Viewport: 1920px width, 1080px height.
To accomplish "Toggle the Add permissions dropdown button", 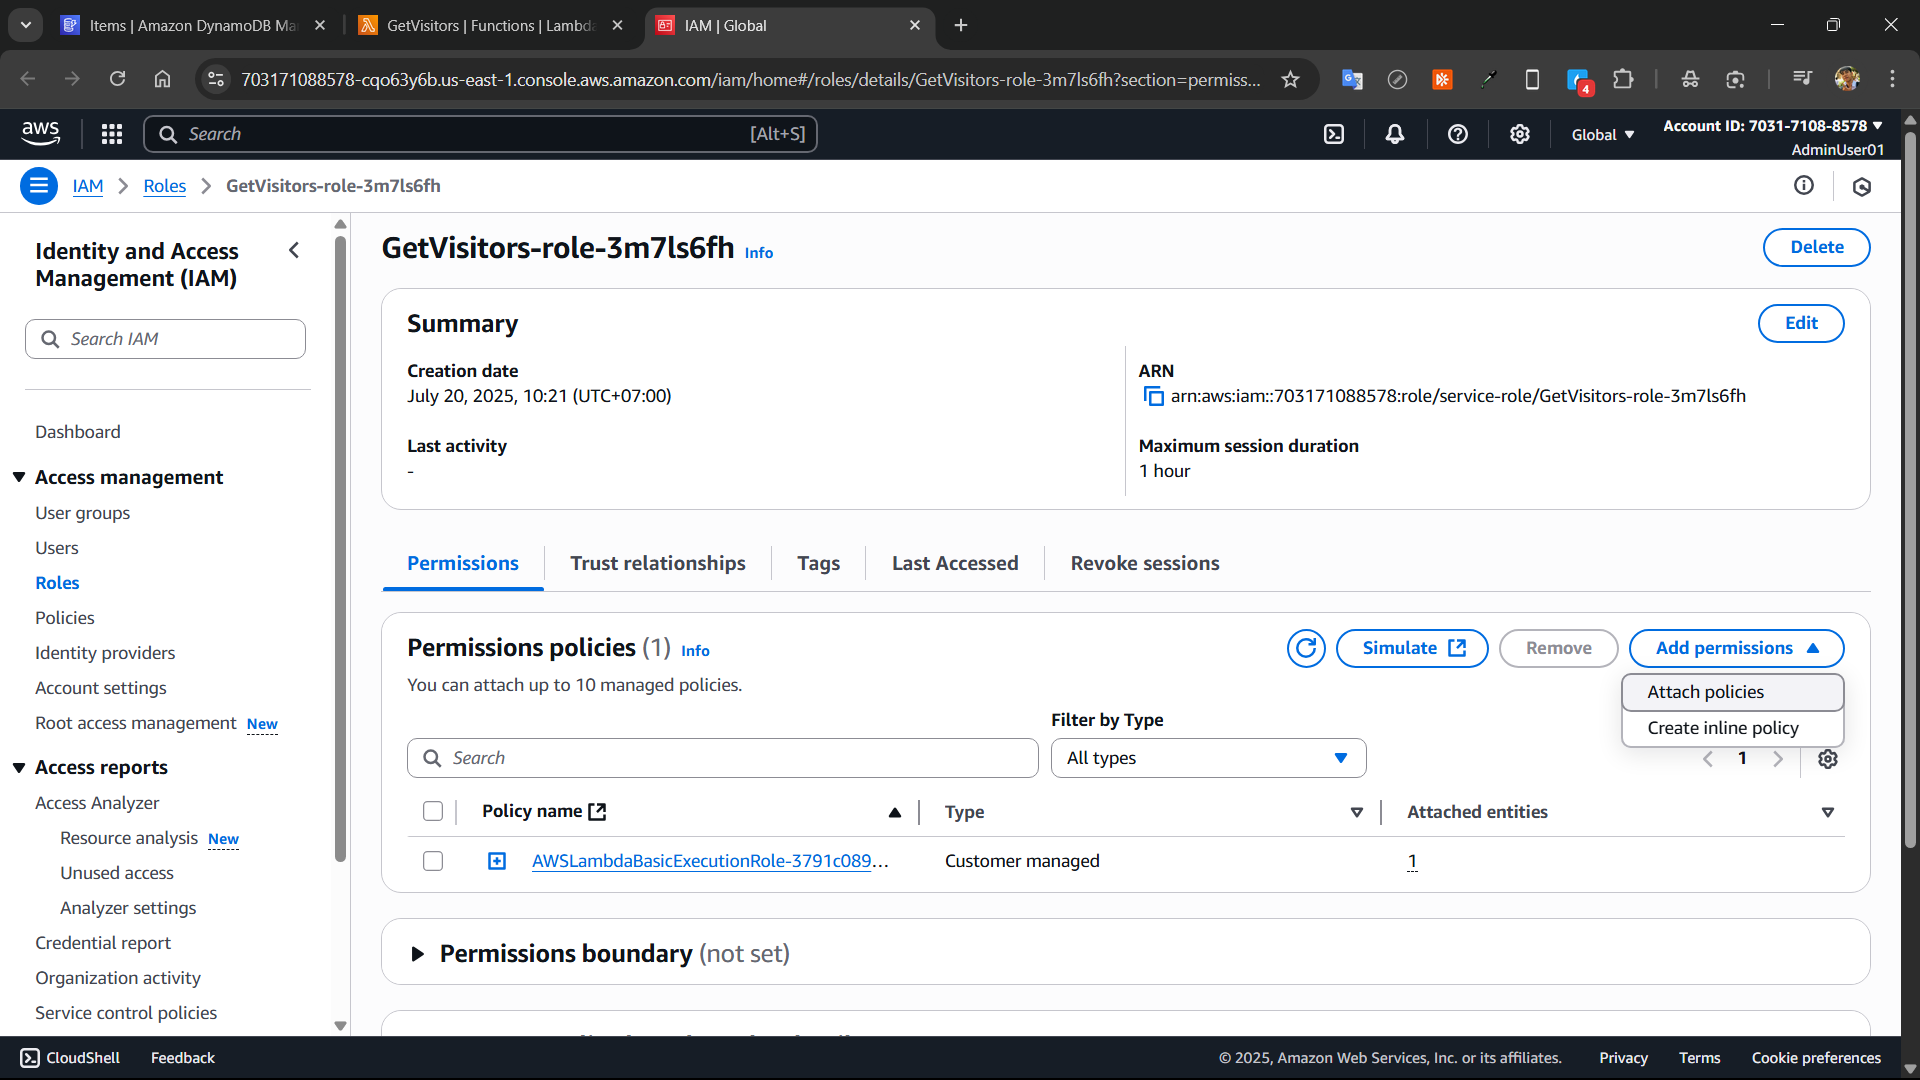I will 1736,648.
